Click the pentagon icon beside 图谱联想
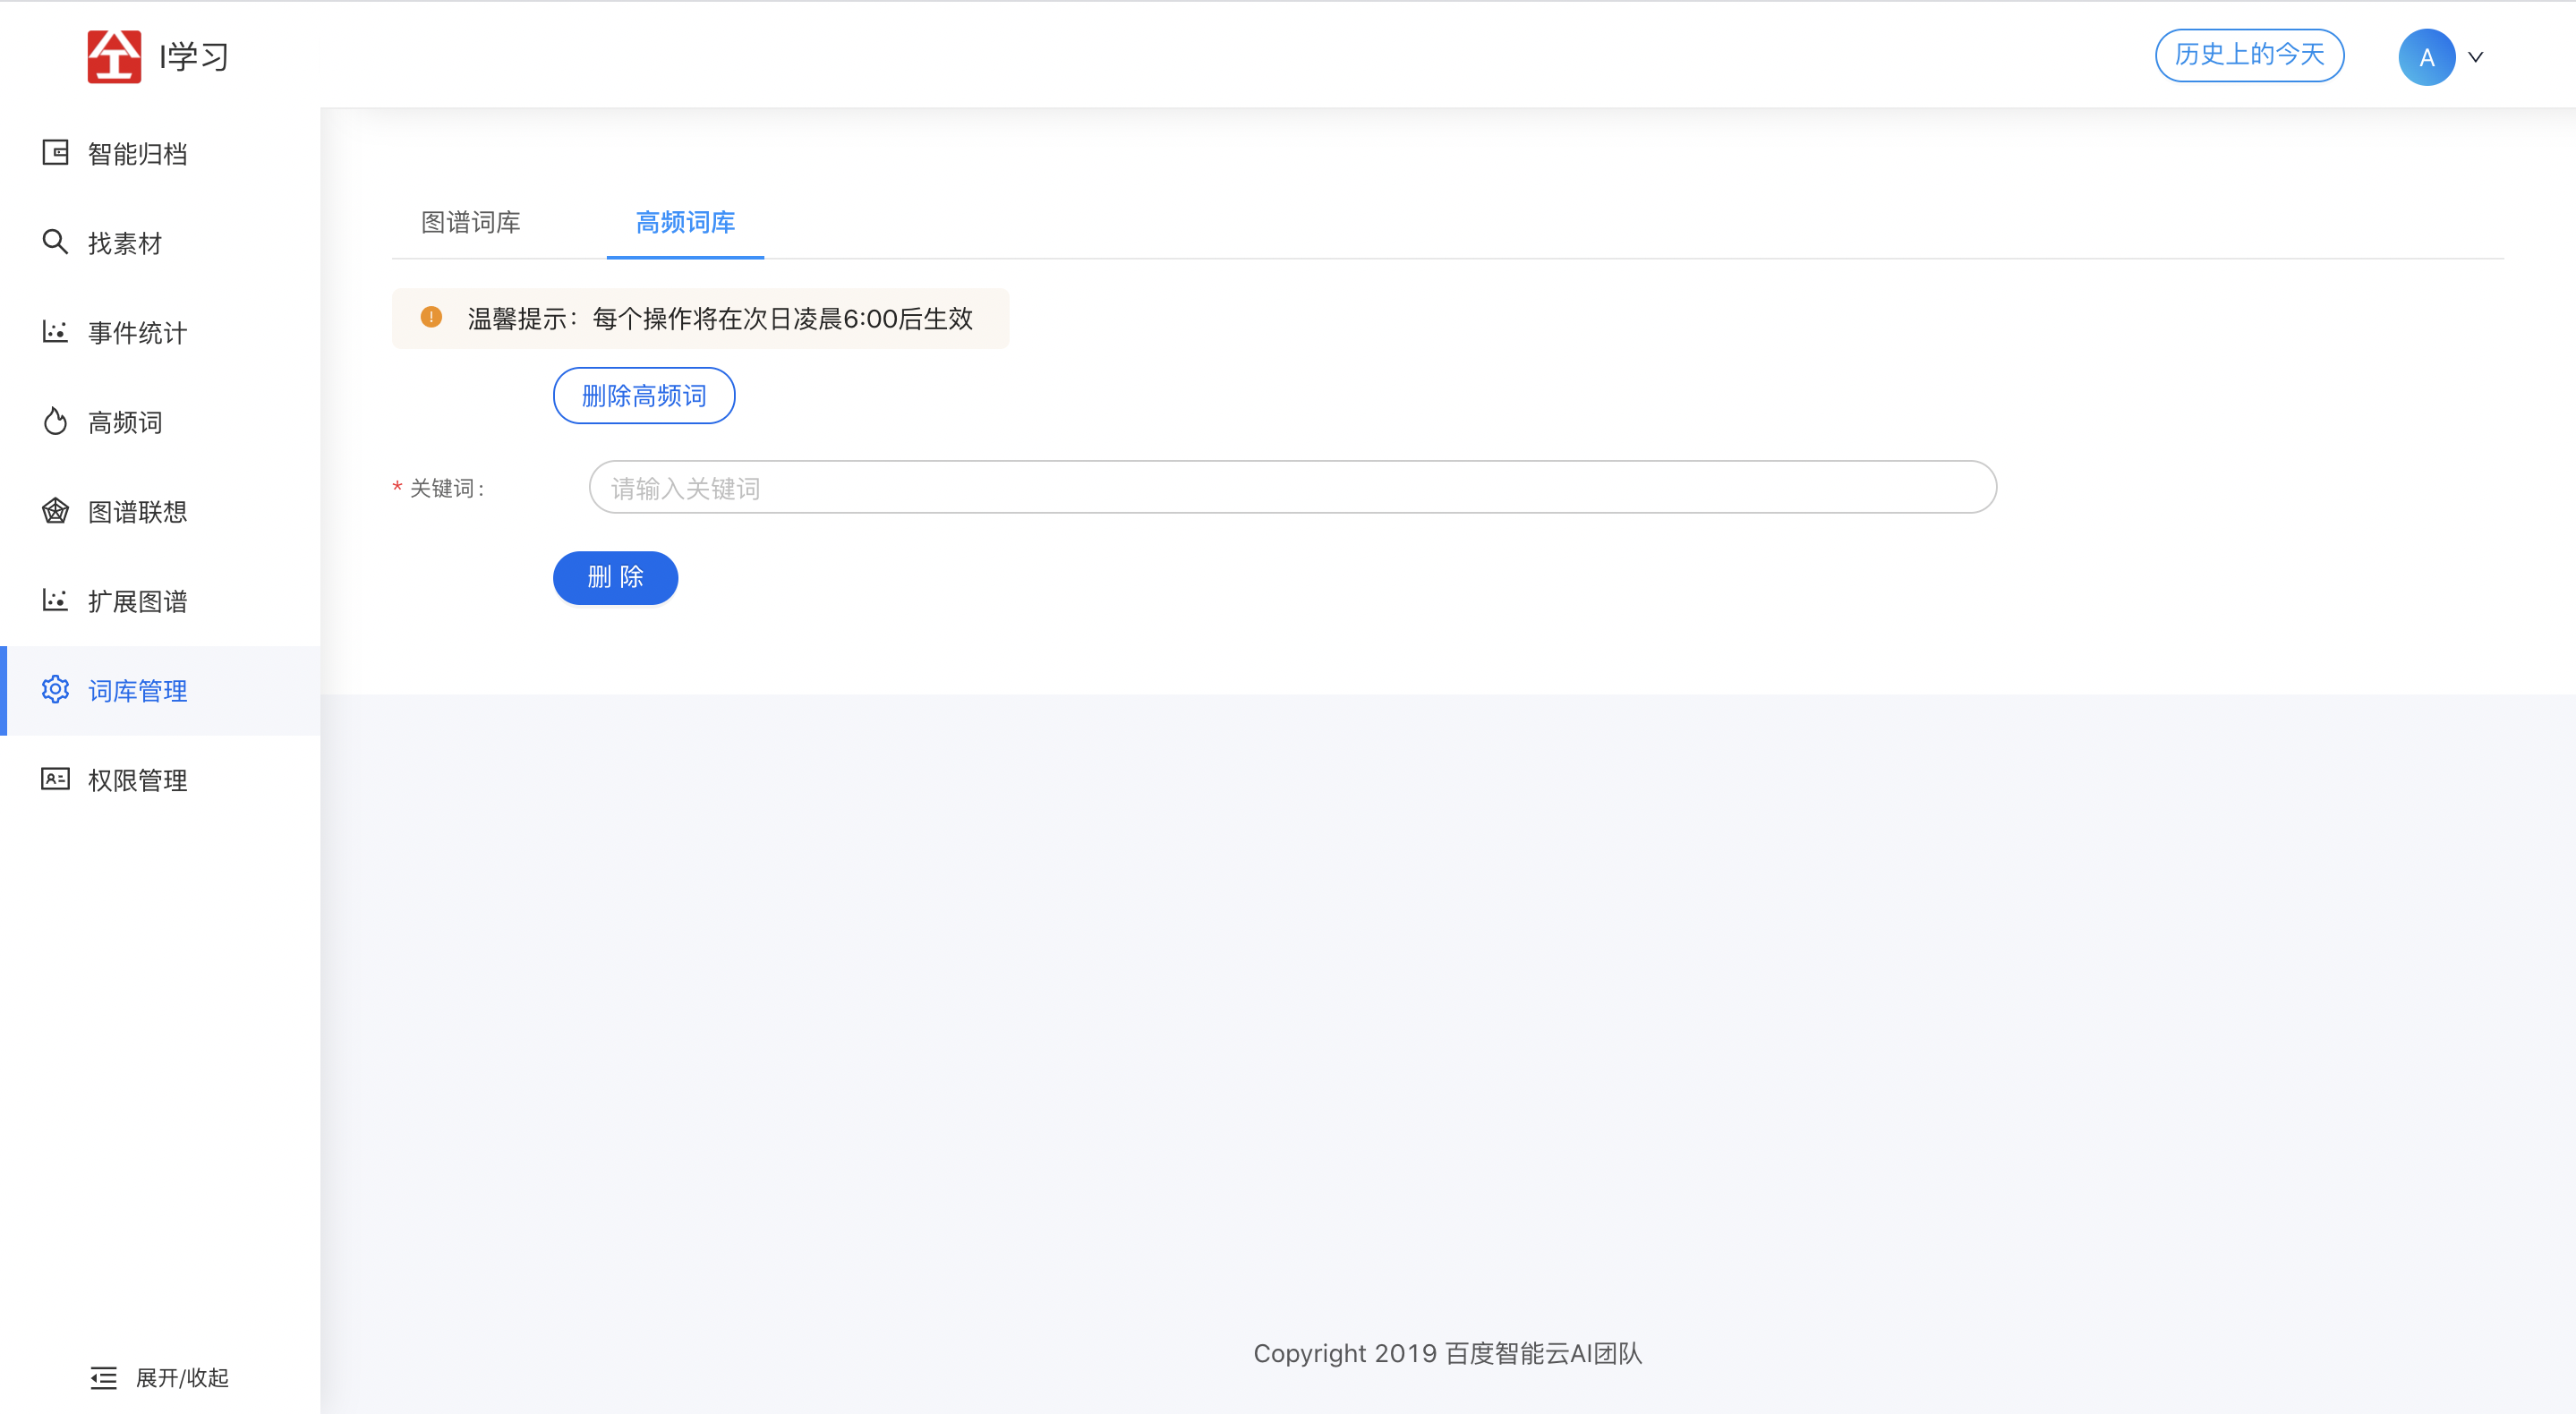The height and width of the screenshot is (1414, 2576). [55, 511]
